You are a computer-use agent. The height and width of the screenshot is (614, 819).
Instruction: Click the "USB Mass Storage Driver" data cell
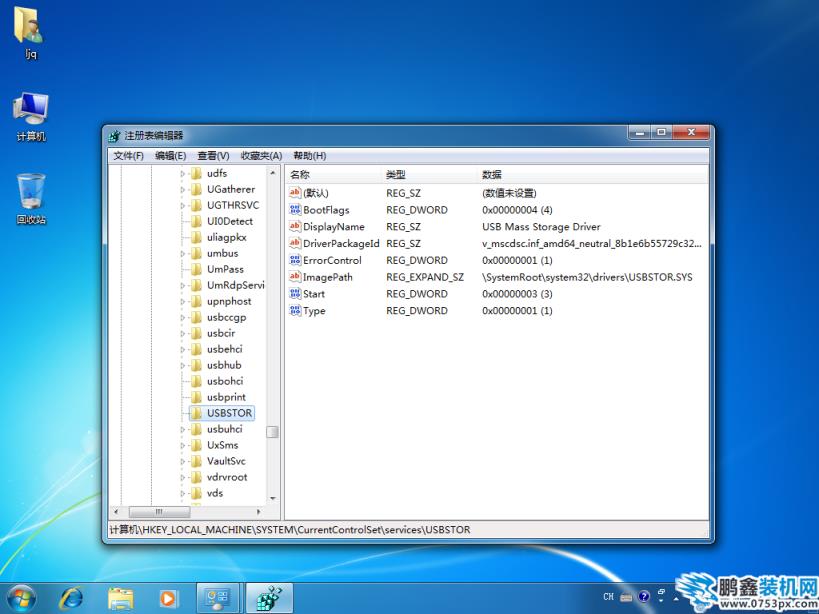coord(541,227)
